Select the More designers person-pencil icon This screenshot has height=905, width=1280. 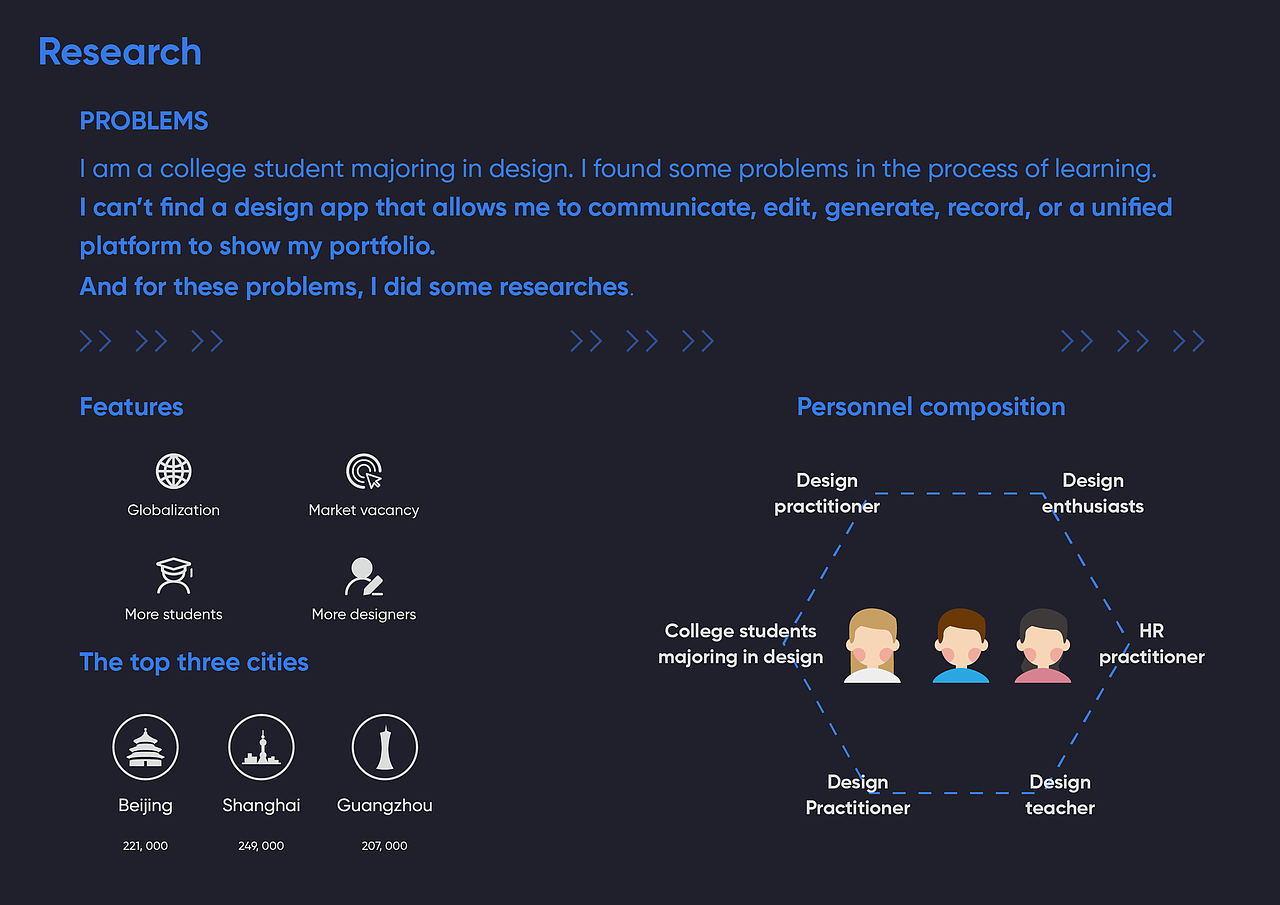point(364,576)
